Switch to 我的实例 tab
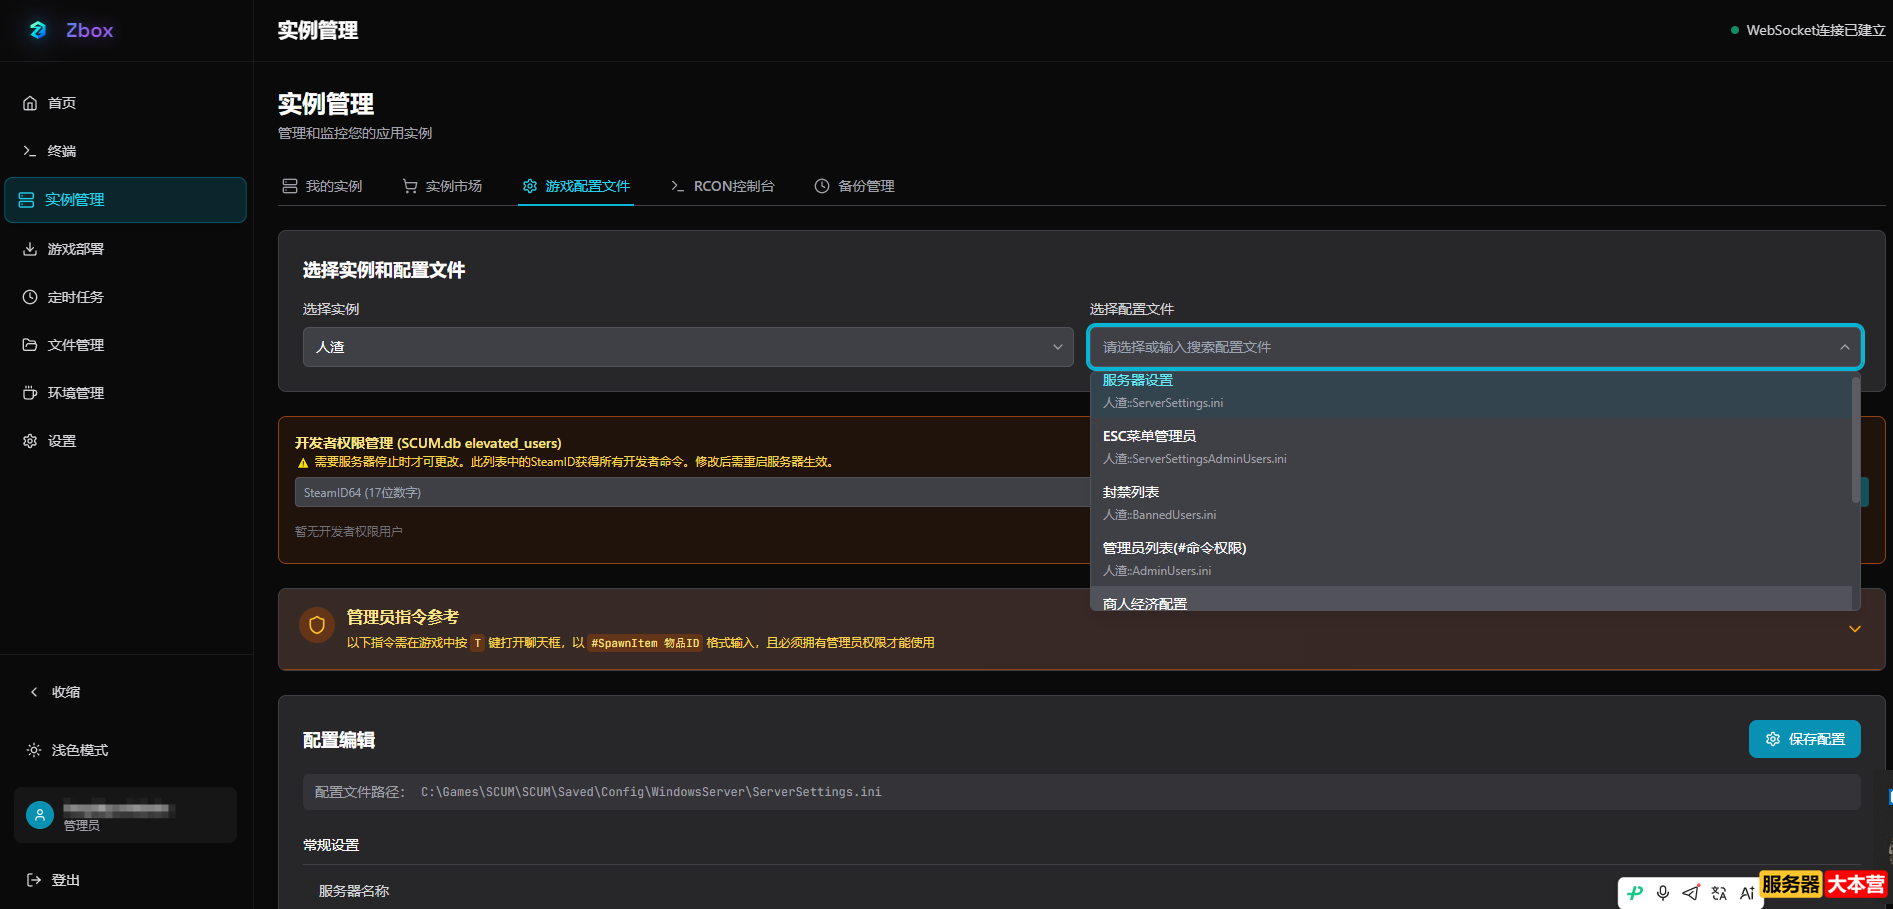The image size is (1893, 909). [322, 186]
